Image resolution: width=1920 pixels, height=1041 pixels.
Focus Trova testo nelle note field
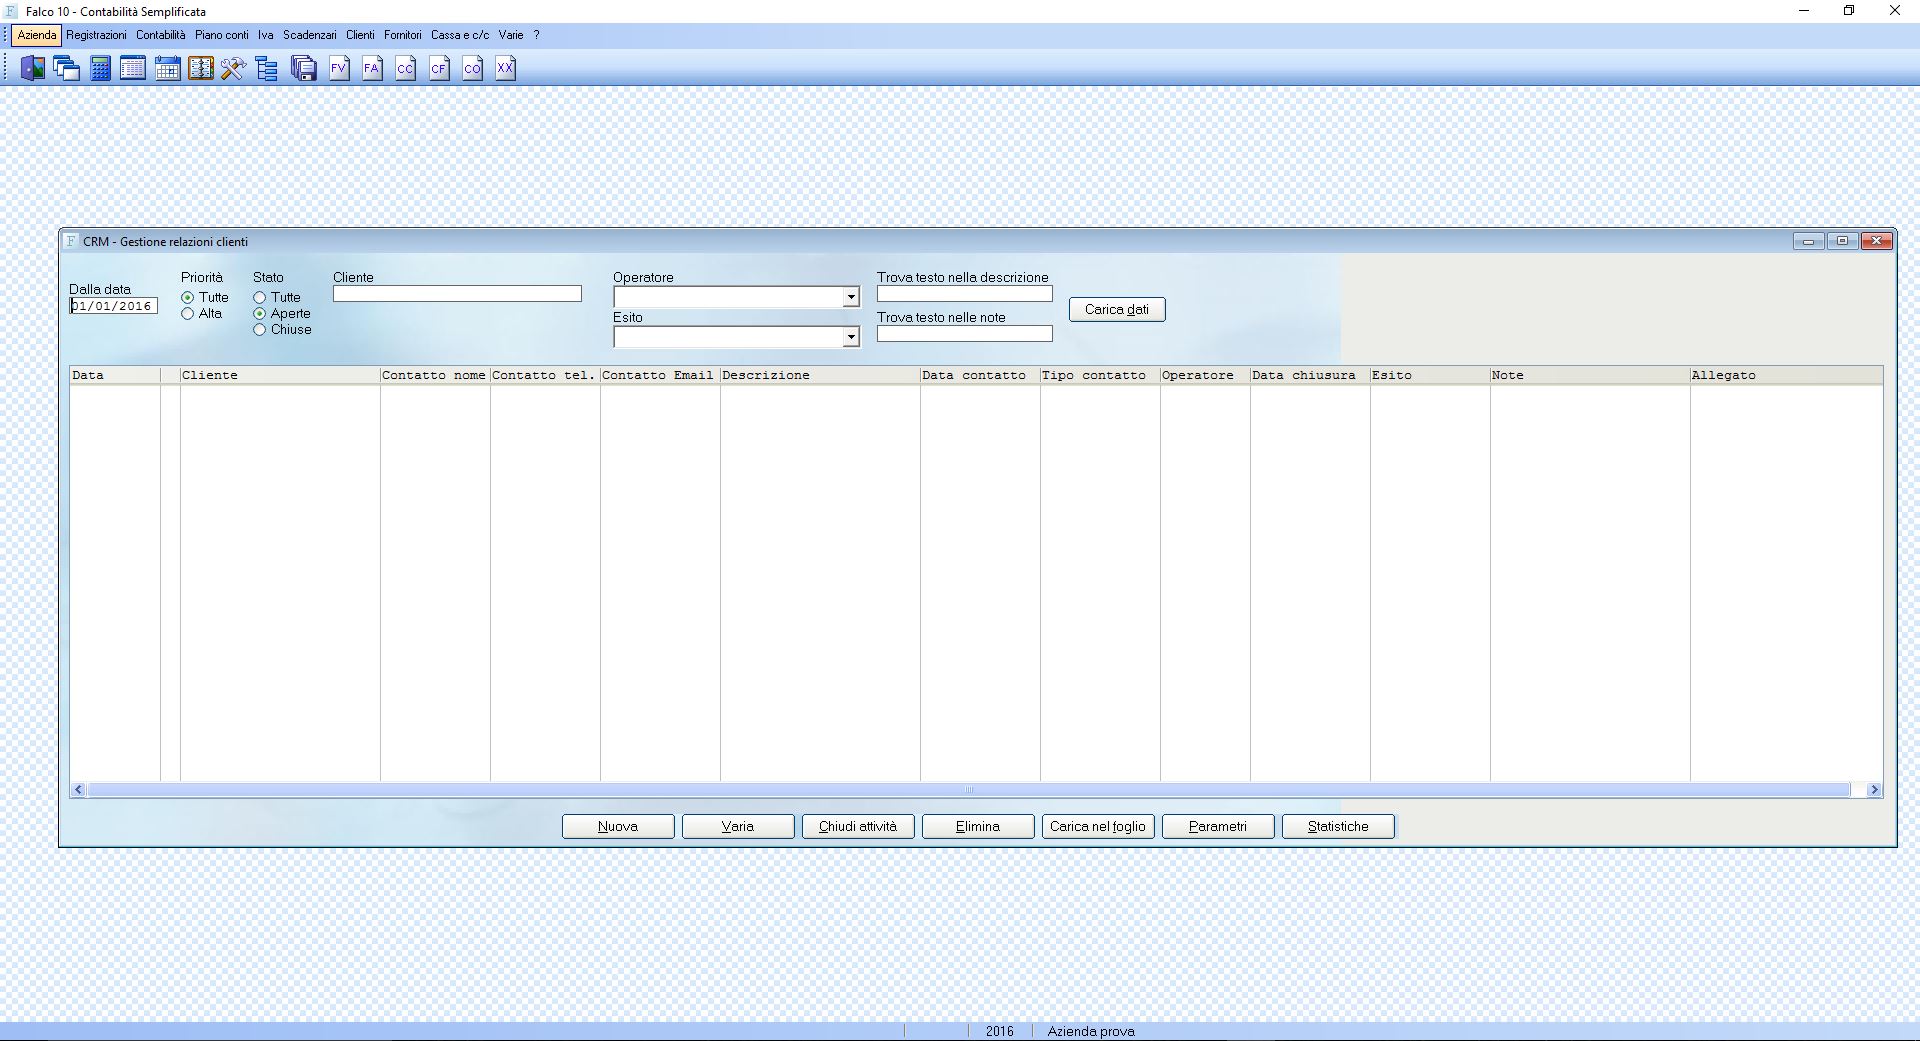point(965,334)
